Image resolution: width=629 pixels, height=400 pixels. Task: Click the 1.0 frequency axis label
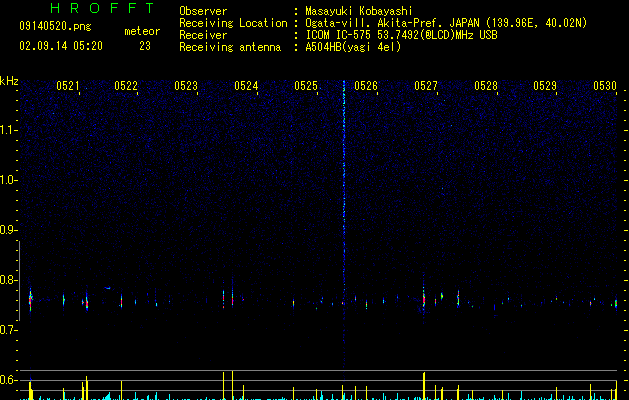click(x=8, y=180)
